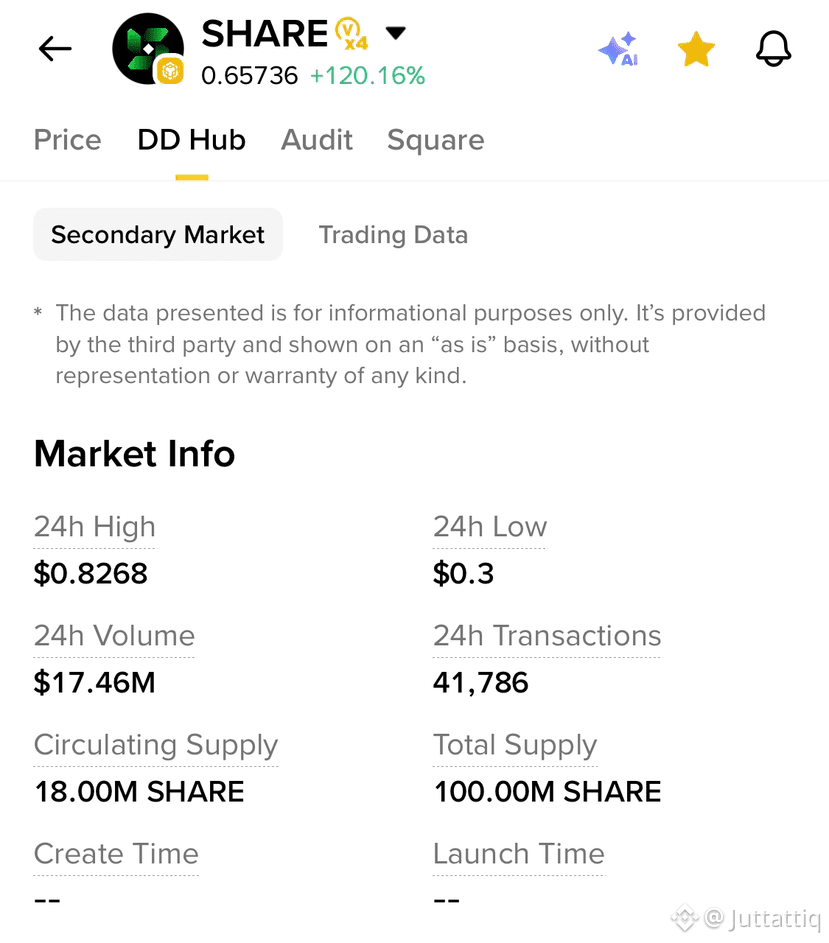
Task: Open the AI sparkle assistant icon
Action: 618,49
